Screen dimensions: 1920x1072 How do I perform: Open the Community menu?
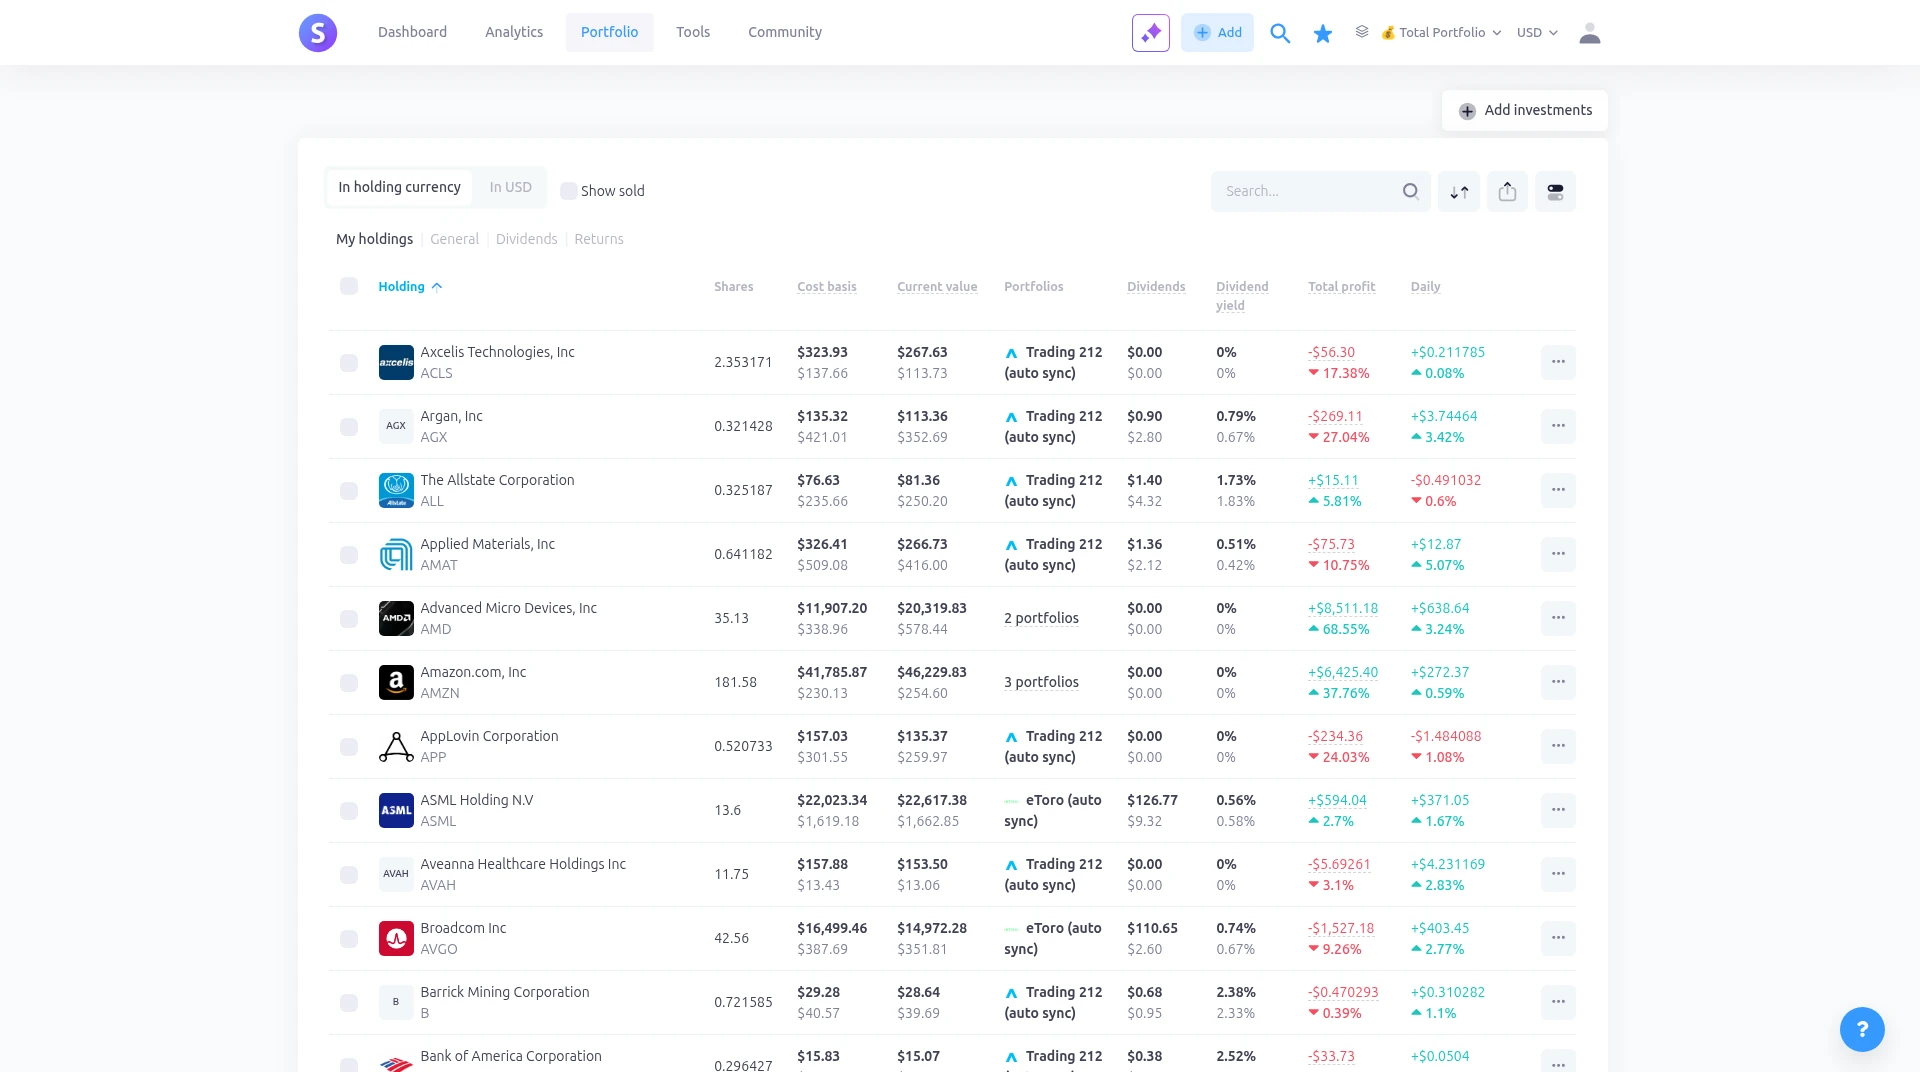[x=785, y=33]
